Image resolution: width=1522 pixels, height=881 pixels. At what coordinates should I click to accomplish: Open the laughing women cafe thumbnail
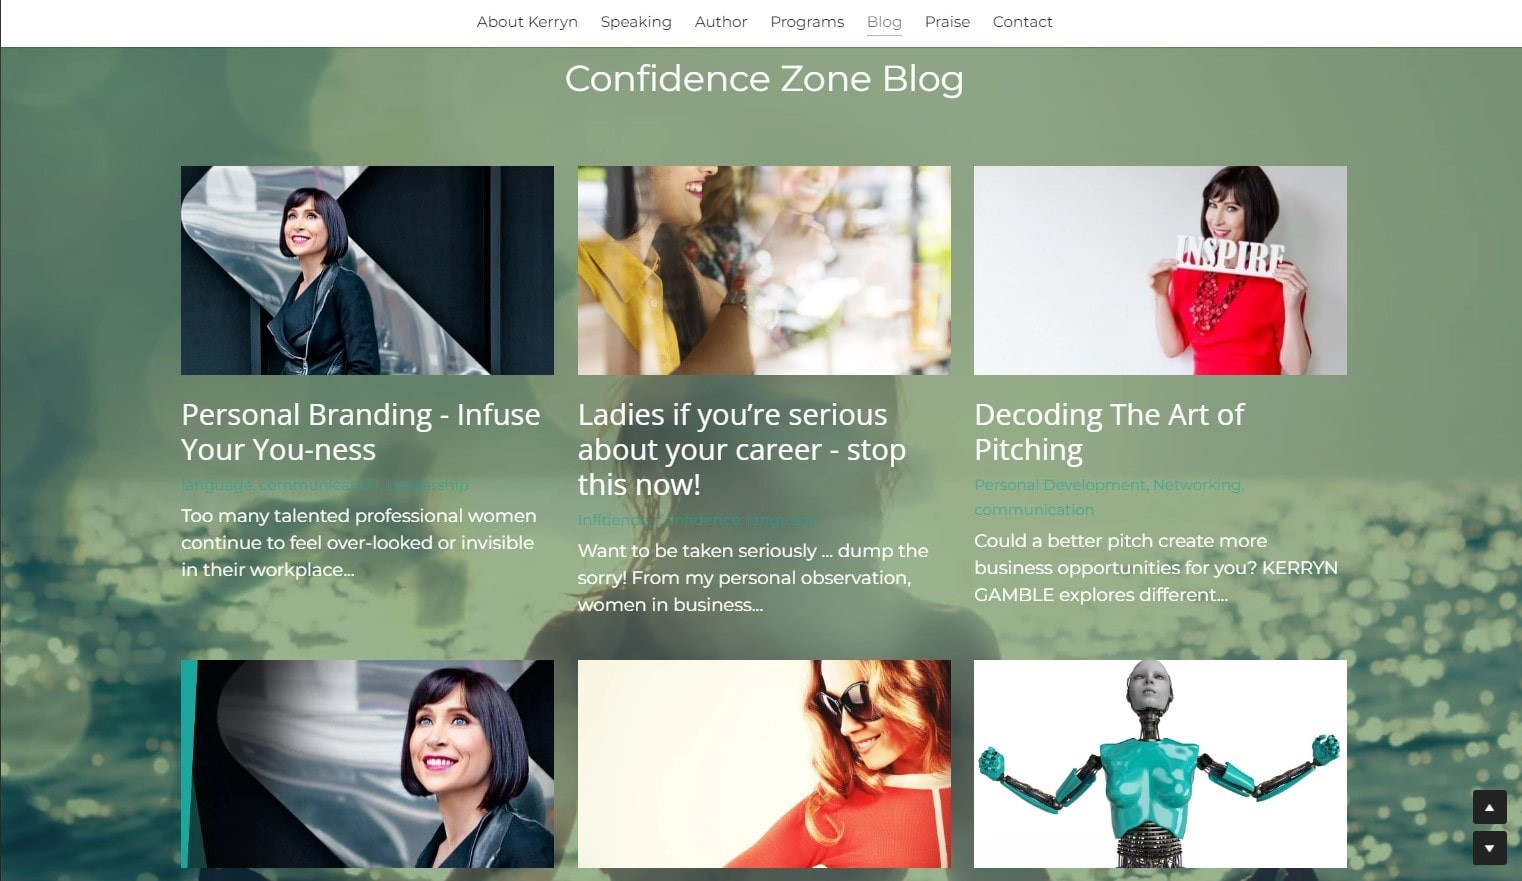click(764, 270)
